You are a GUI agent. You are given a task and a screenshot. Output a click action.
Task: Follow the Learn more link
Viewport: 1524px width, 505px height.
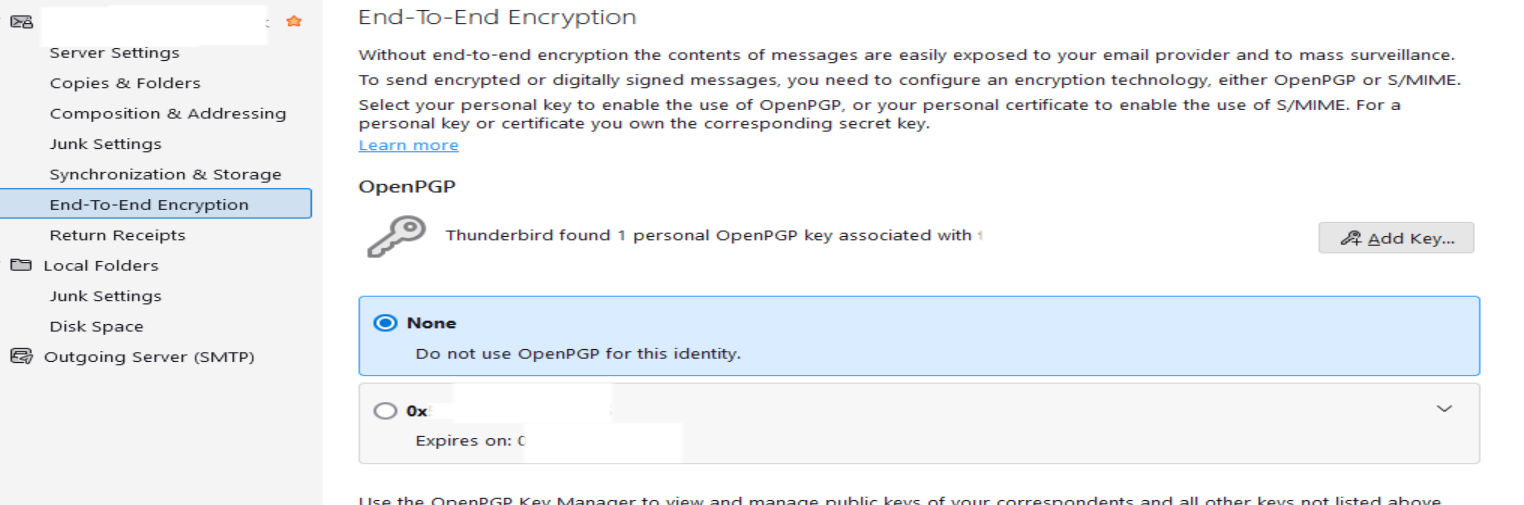pyautogui.click(x=408, y=146)
